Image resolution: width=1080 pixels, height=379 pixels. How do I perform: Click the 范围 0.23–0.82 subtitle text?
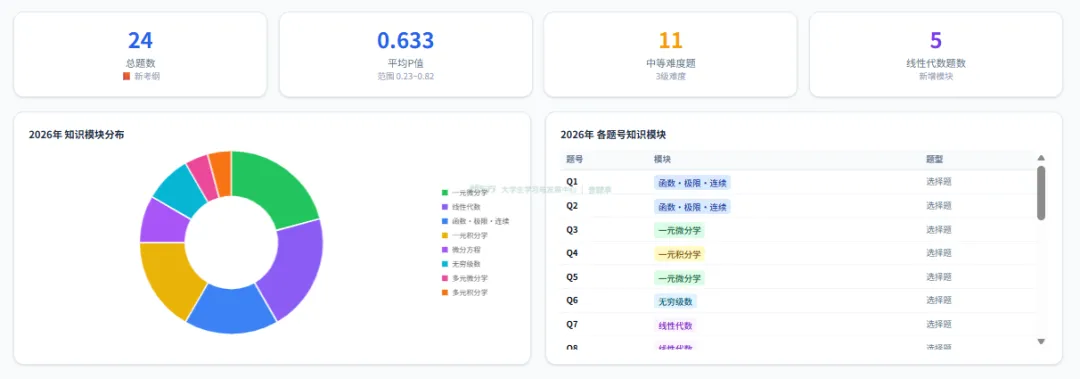(406, 76)
